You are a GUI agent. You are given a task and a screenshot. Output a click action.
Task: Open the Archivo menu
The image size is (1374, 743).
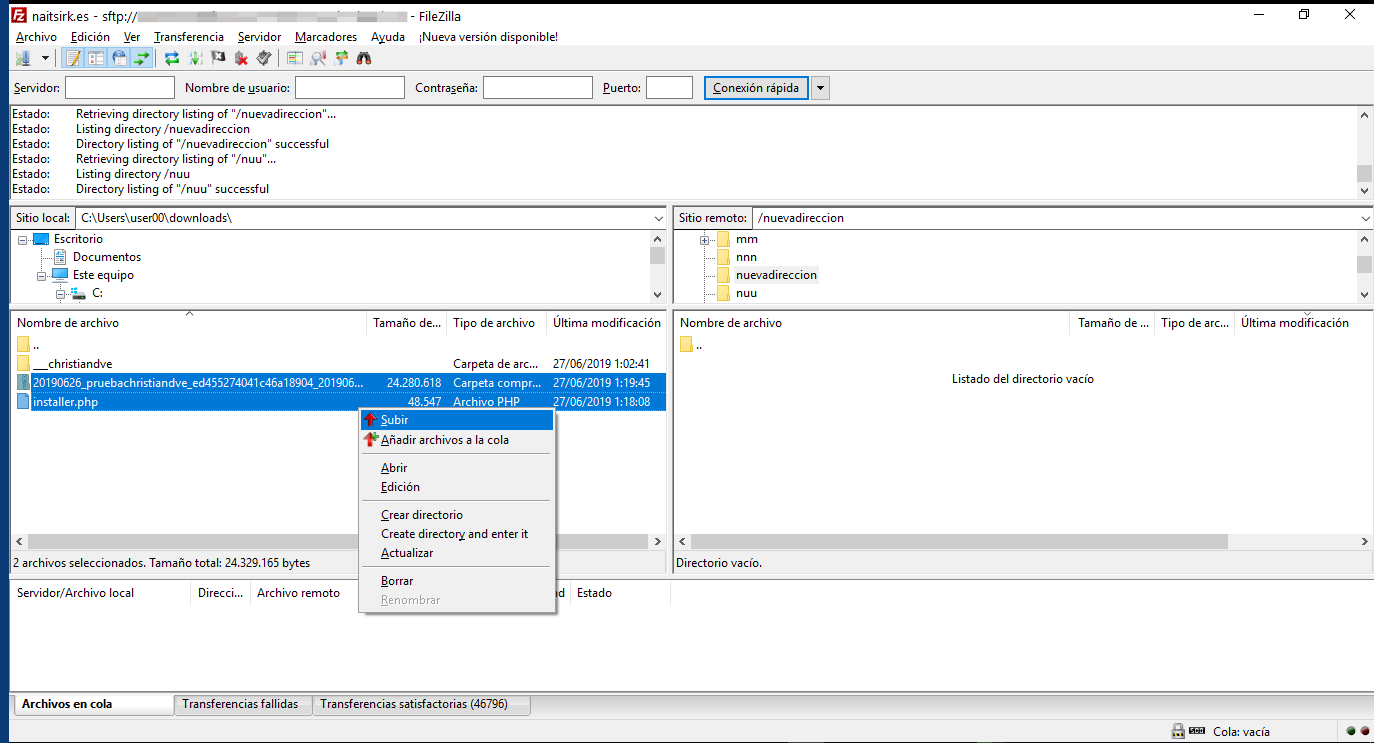click(36, 37)
